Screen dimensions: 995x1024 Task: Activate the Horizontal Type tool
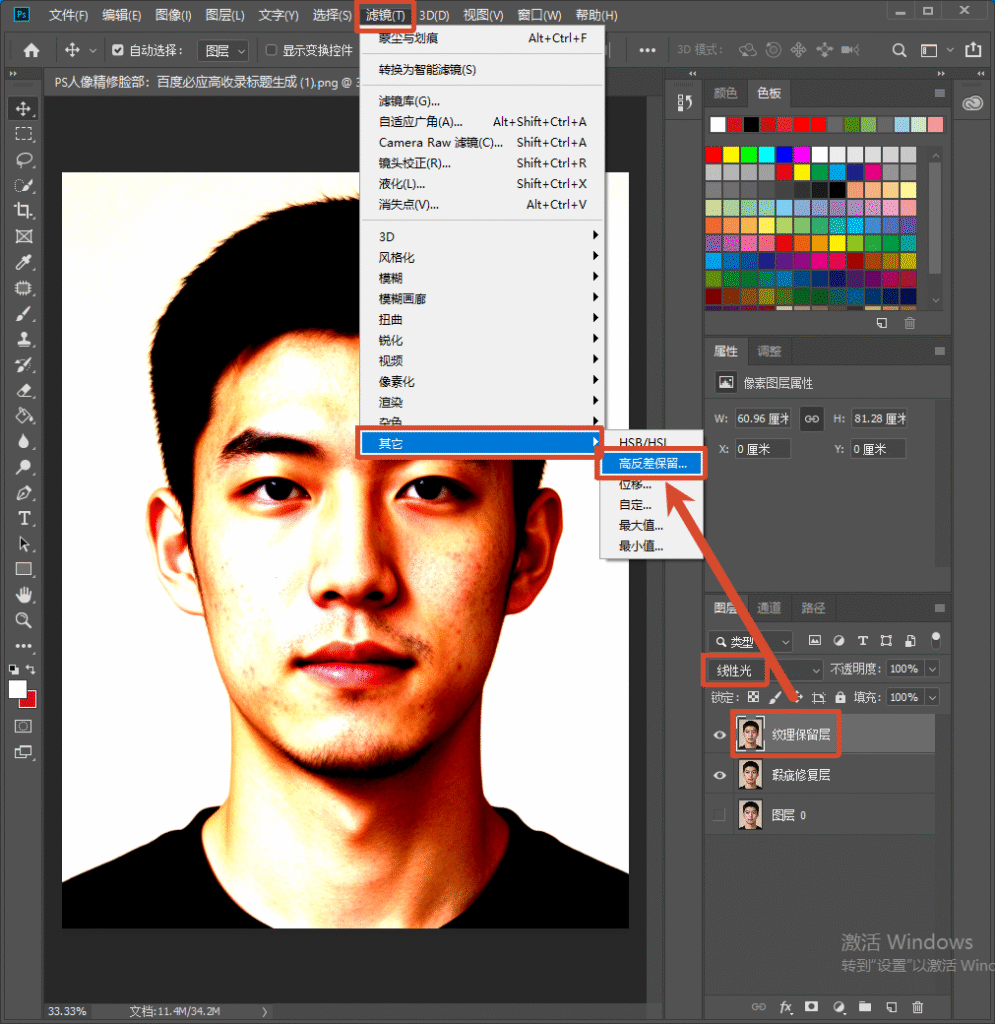[24, 519]
